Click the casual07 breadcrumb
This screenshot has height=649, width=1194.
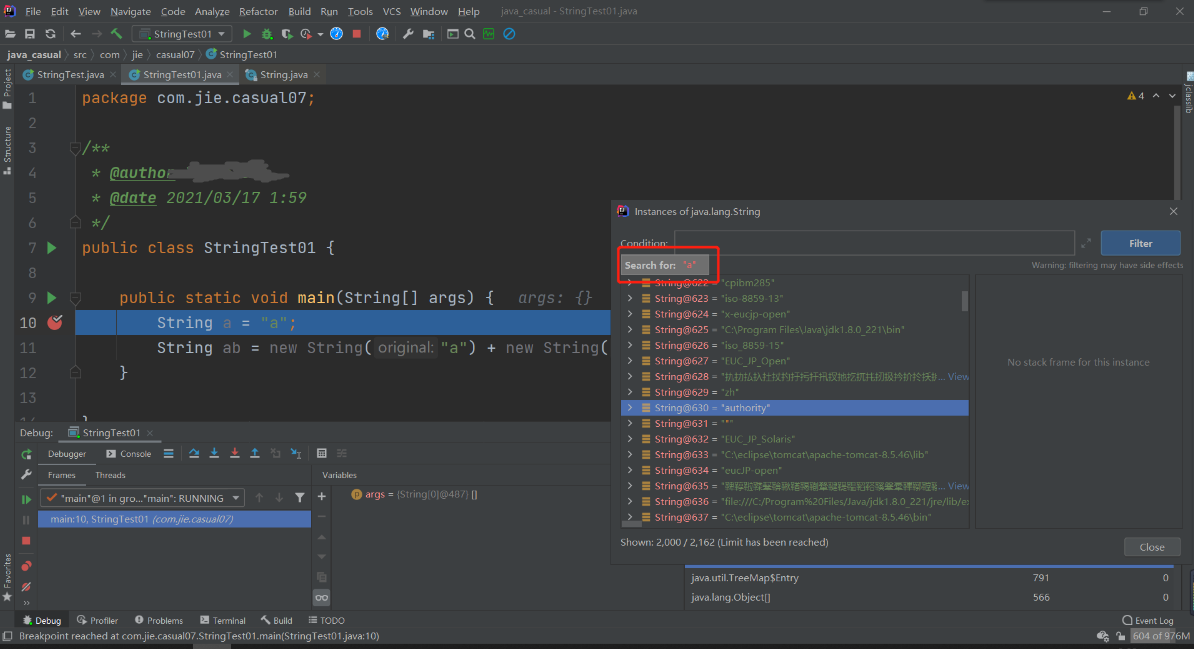[x=175, y=55]
